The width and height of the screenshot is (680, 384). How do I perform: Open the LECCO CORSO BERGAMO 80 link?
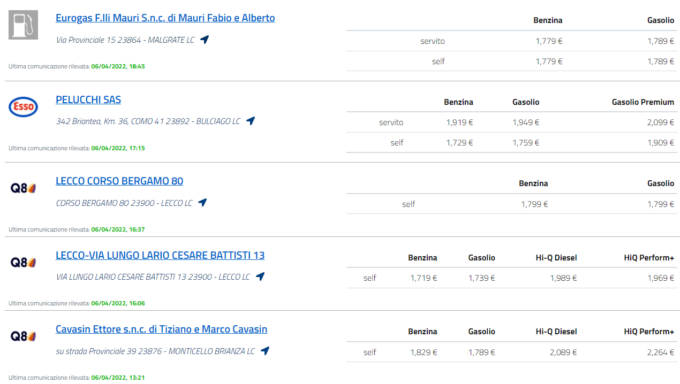point(119,181)
